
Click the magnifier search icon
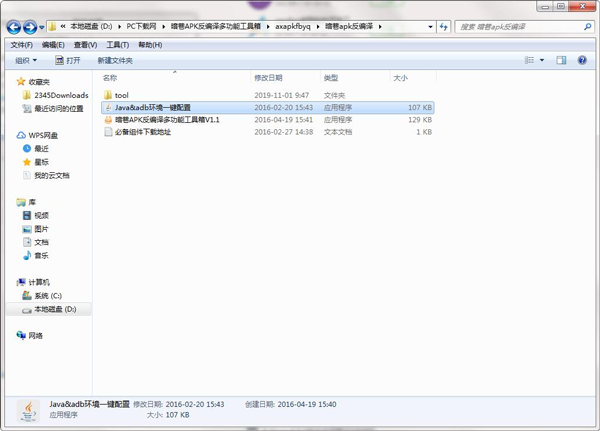tap(587, 26)
